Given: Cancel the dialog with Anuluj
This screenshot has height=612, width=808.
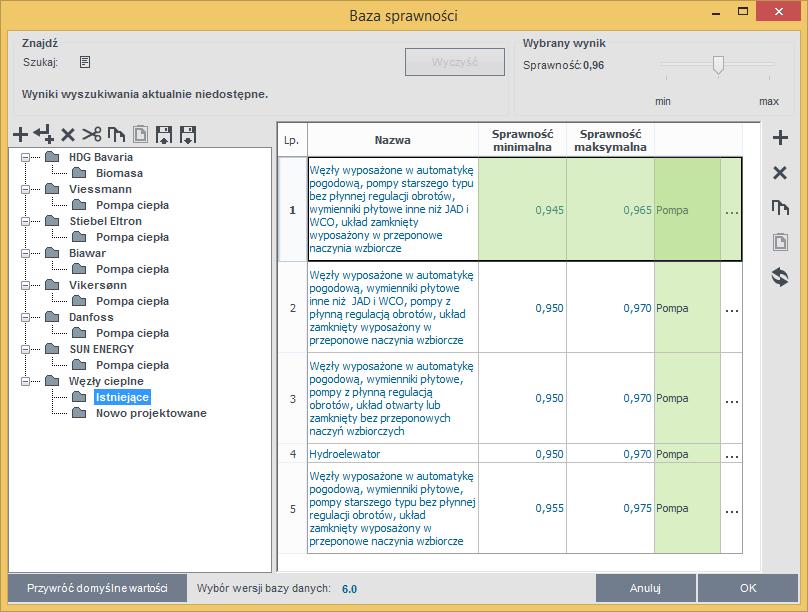Looking at the screenshot, I should click(x=645, y=588).
